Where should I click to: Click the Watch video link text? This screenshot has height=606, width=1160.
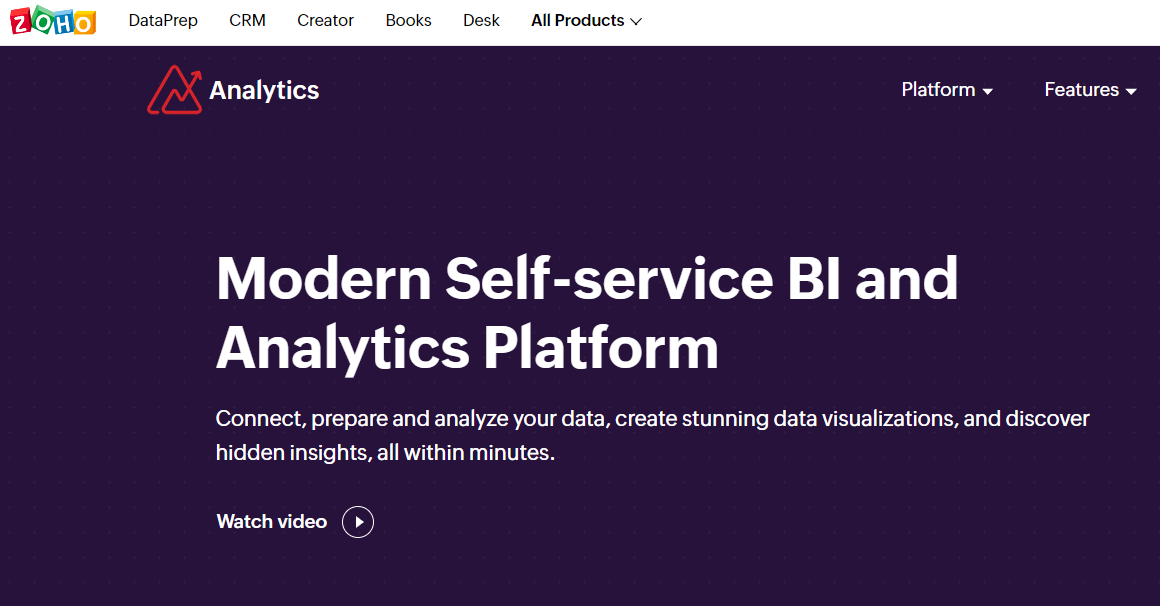tap(271, 521)
